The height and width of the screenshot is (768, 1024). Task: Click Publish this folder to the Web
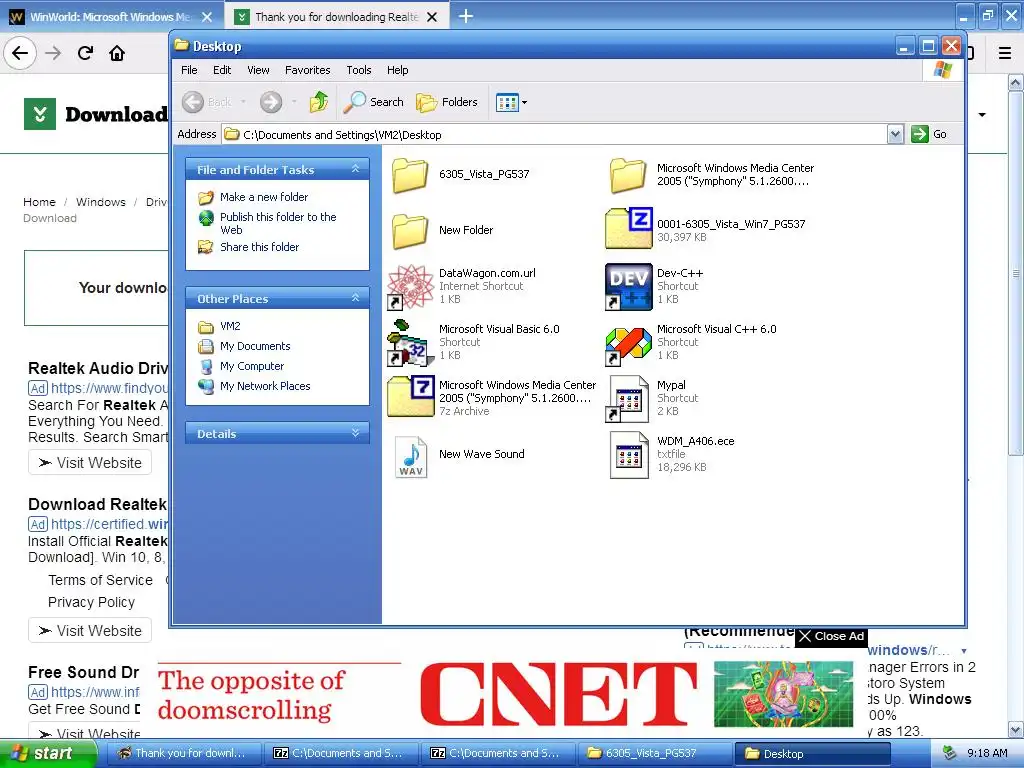click(278, 223)
